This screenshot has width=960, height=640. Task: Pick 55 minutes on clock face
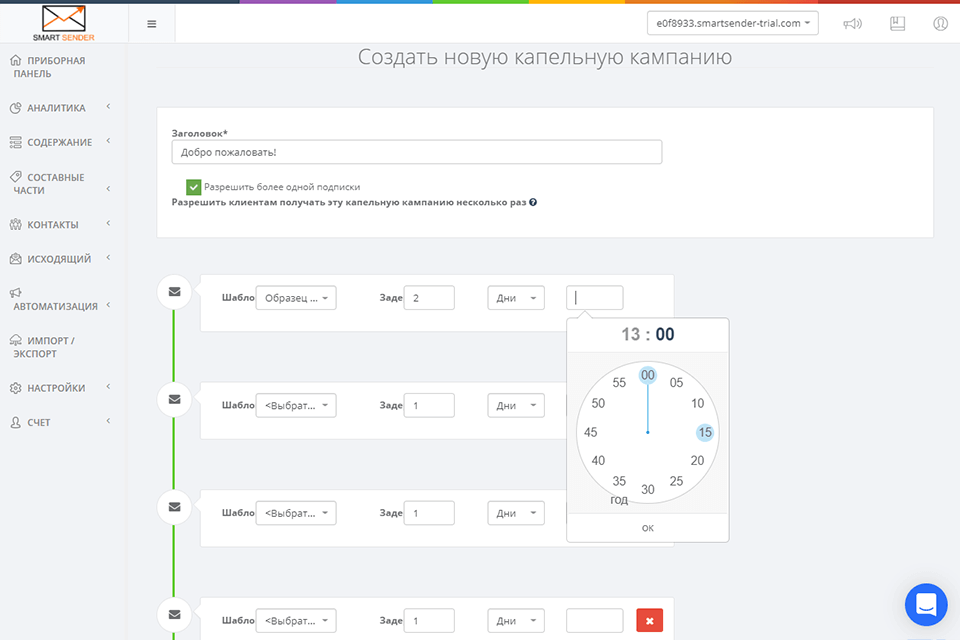click(619, 383)
